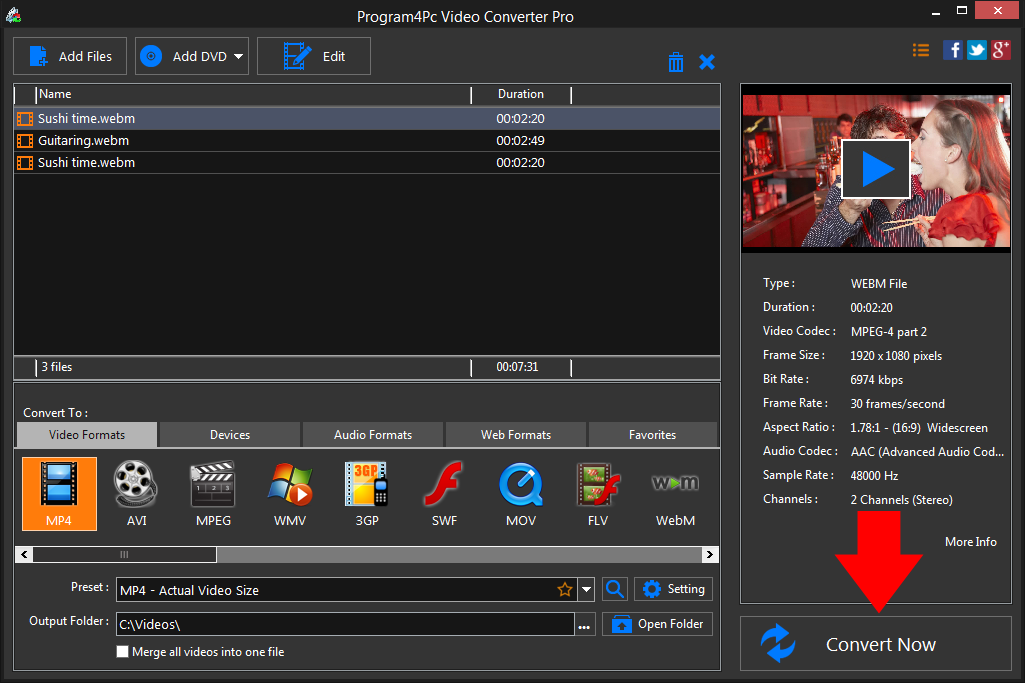This screenshot has width=1025, height=683.
Task: Toggle the orange list view icon
Action: [920, 49]
